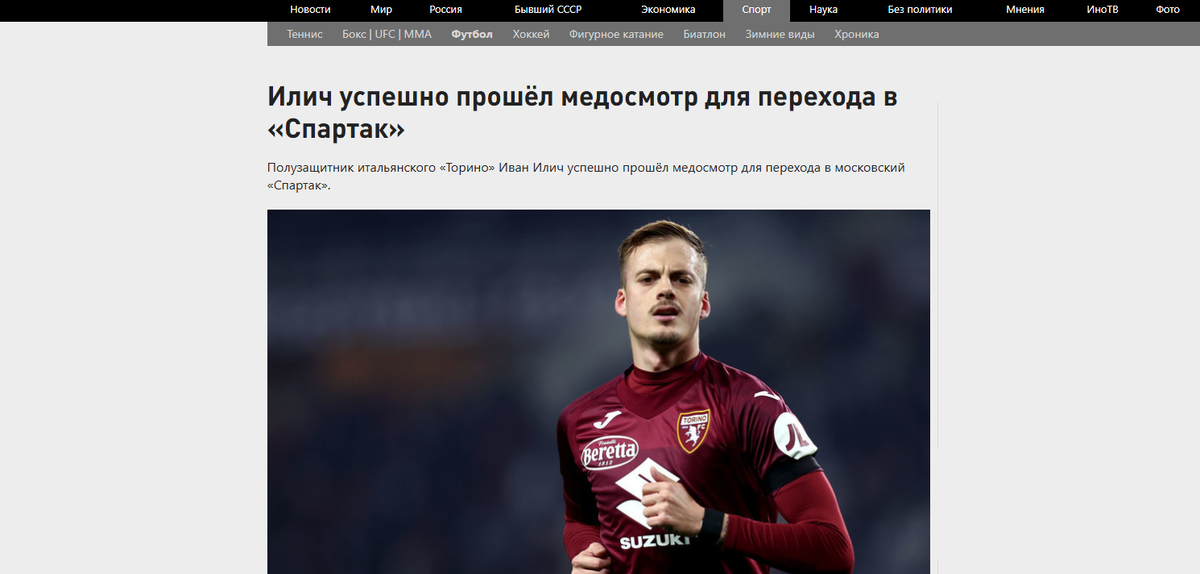This screenshot has width=1200, height=574.
Task: Click the Torino player article photo
Action: [x=598, y=391]
